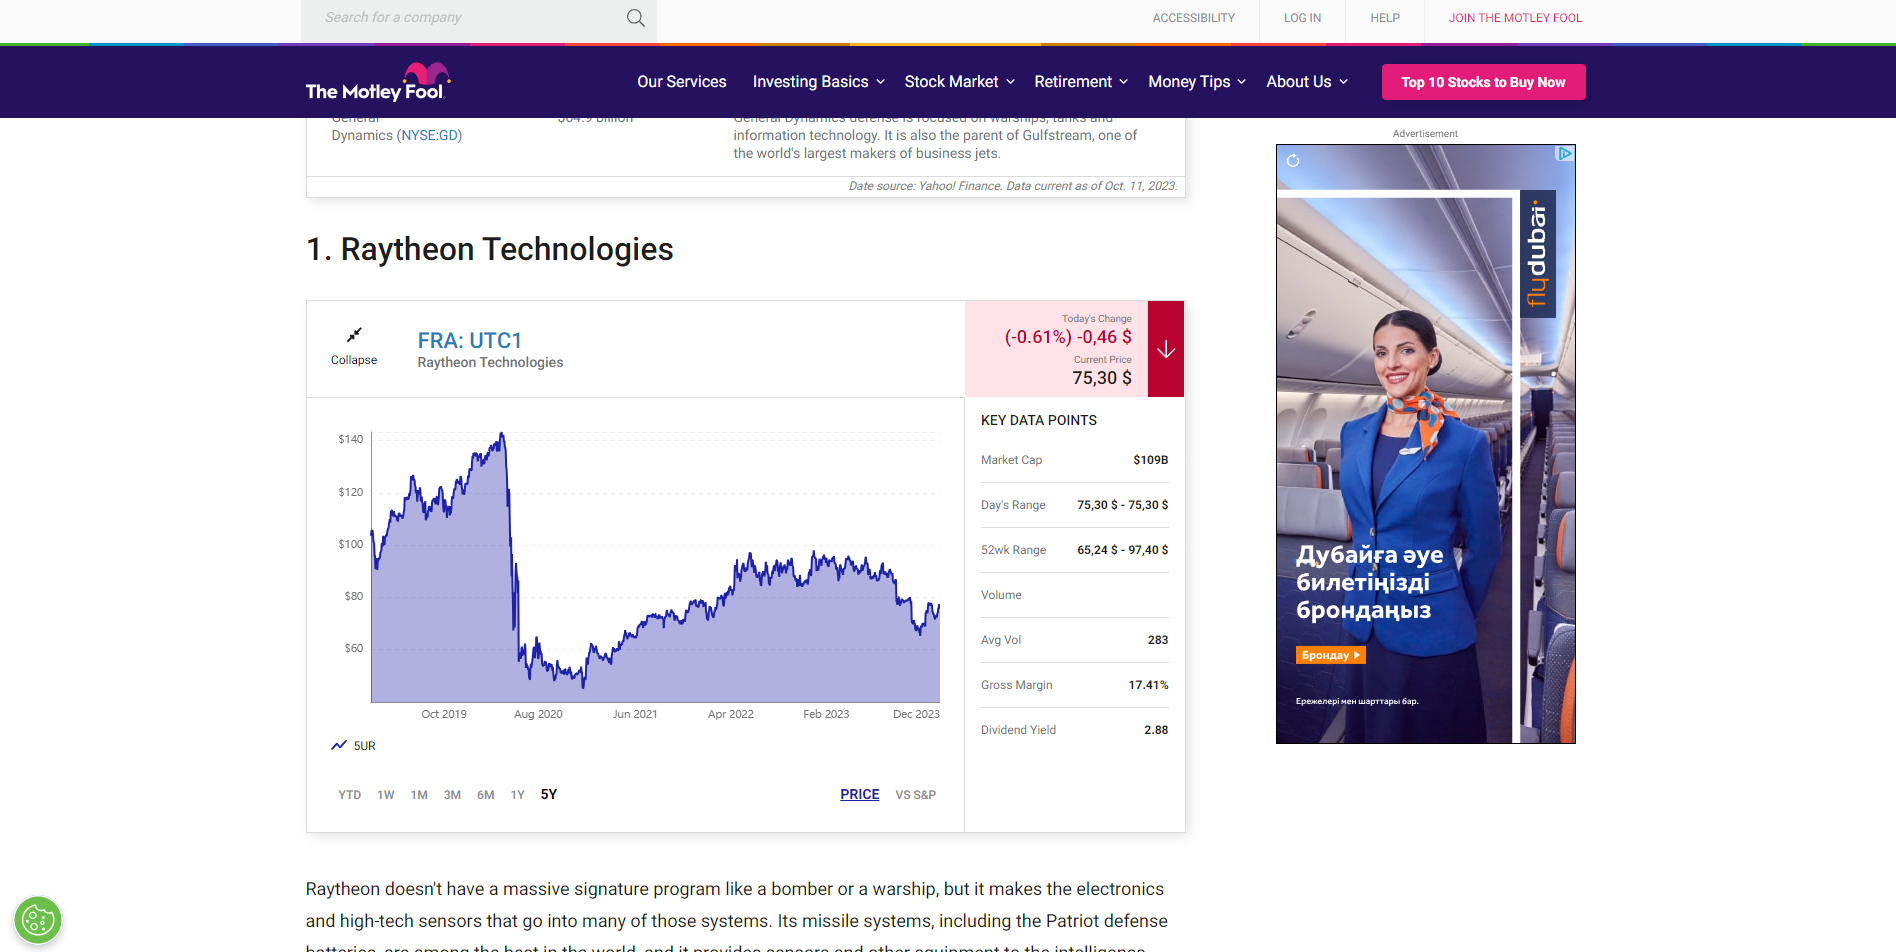Image resolution: width=1896 pixels, height=952 pixels.
Task: Click the AdChoices icon on the advertisement
Action: click(1565, 154)
